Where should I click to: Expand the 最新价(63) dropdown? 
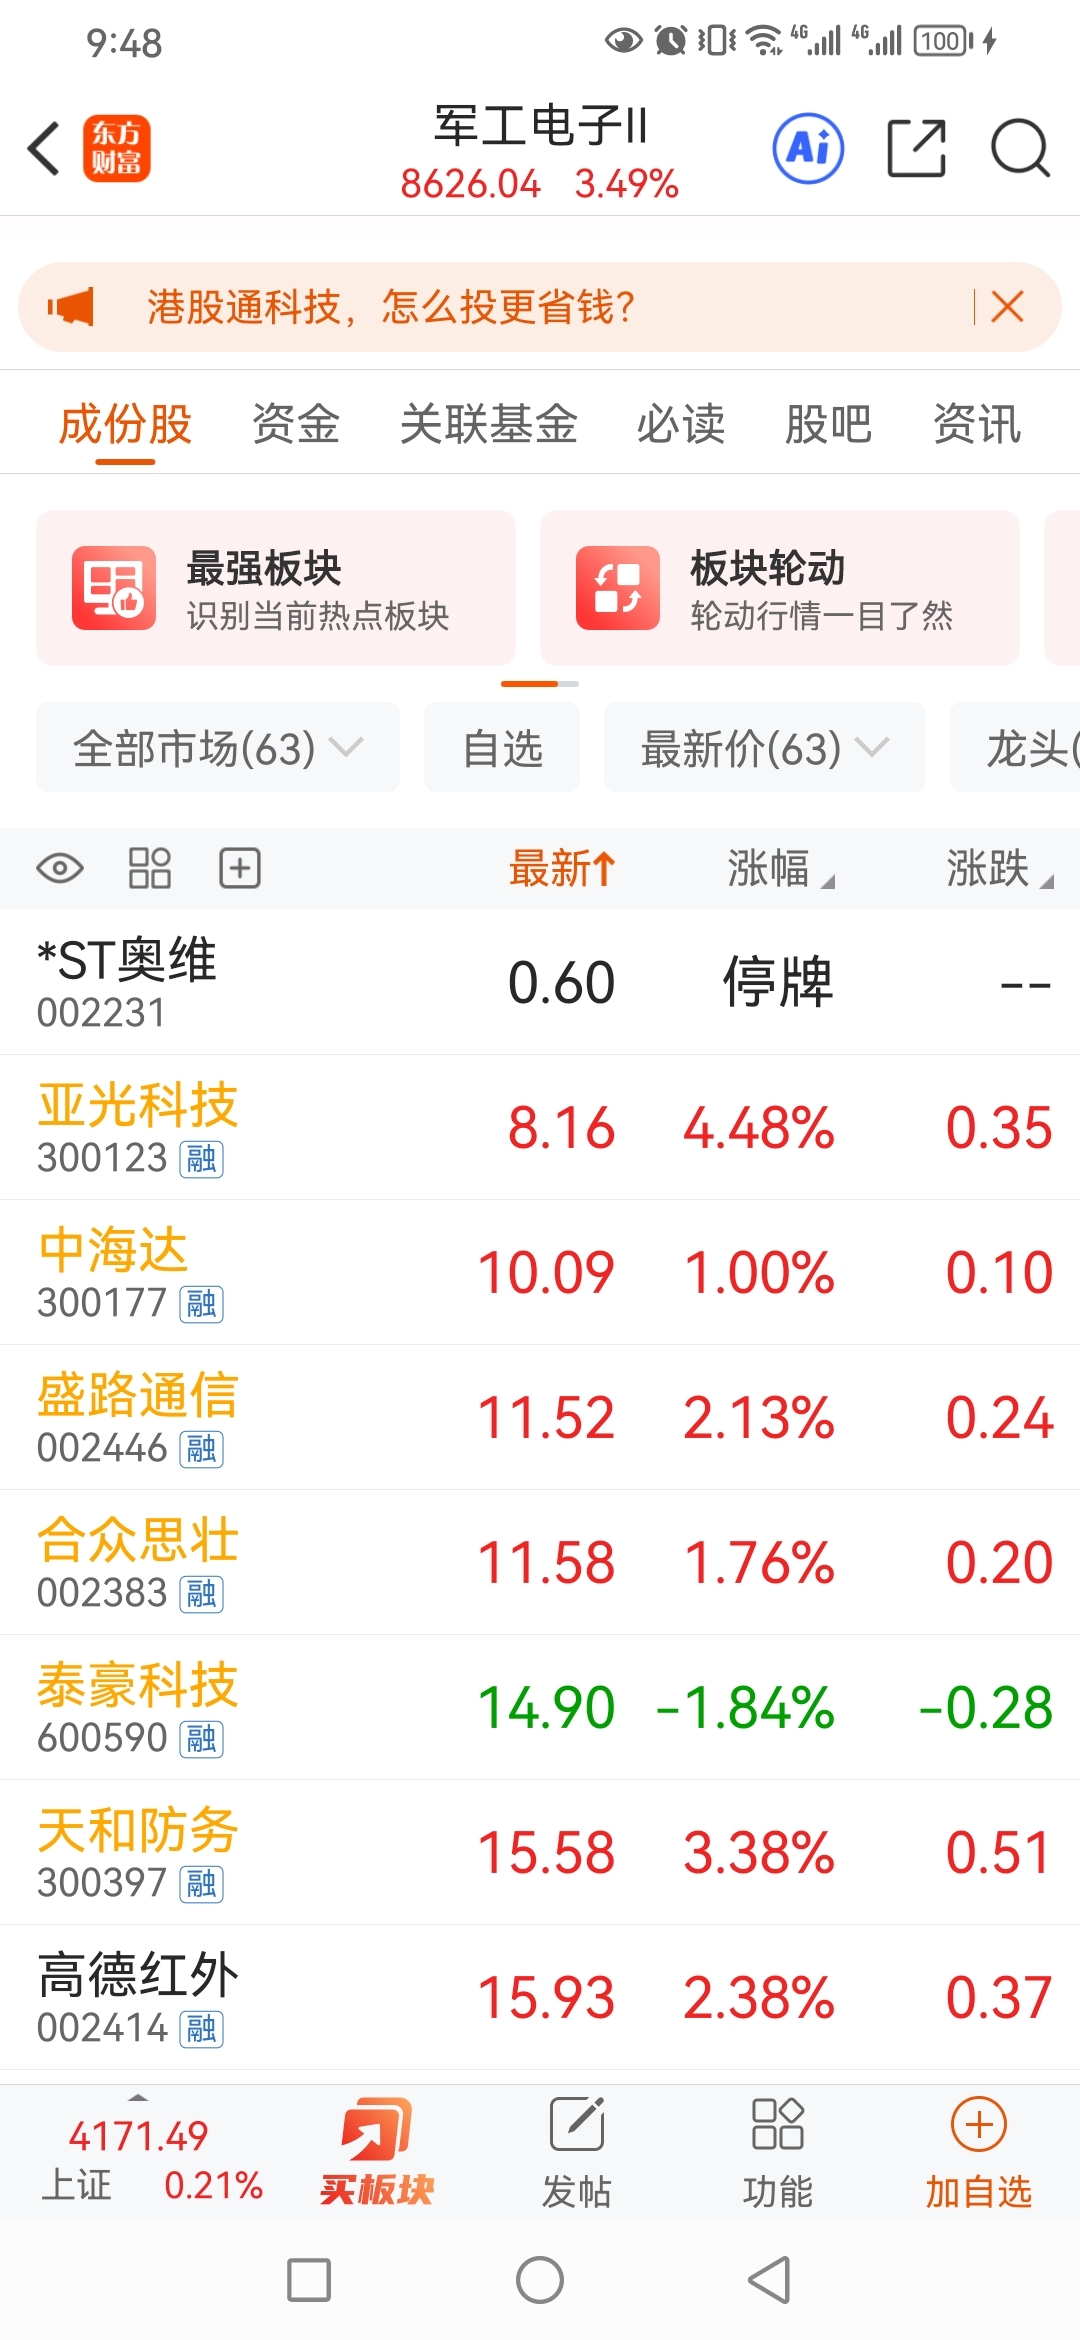(x=765, y=747)
